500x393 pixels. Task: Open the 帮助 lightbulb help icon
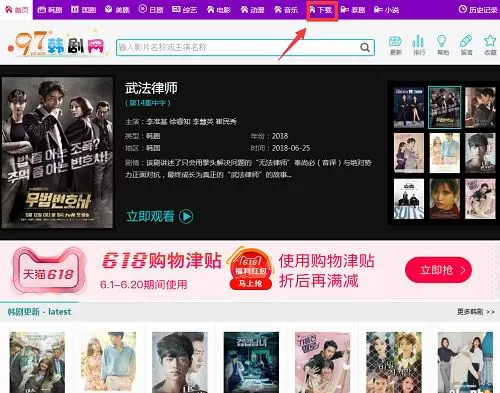tap(442, 45)
